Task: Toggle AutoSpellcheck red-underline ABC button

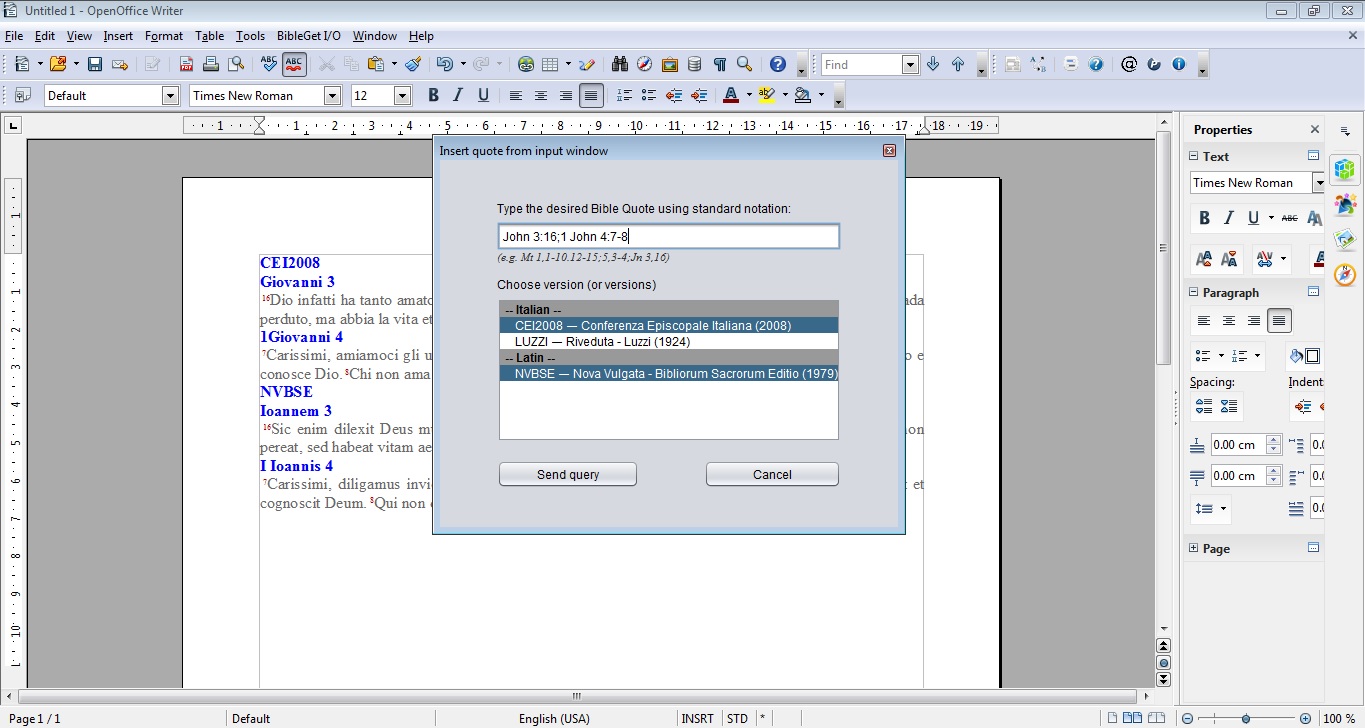Action: tap(294, 64)
